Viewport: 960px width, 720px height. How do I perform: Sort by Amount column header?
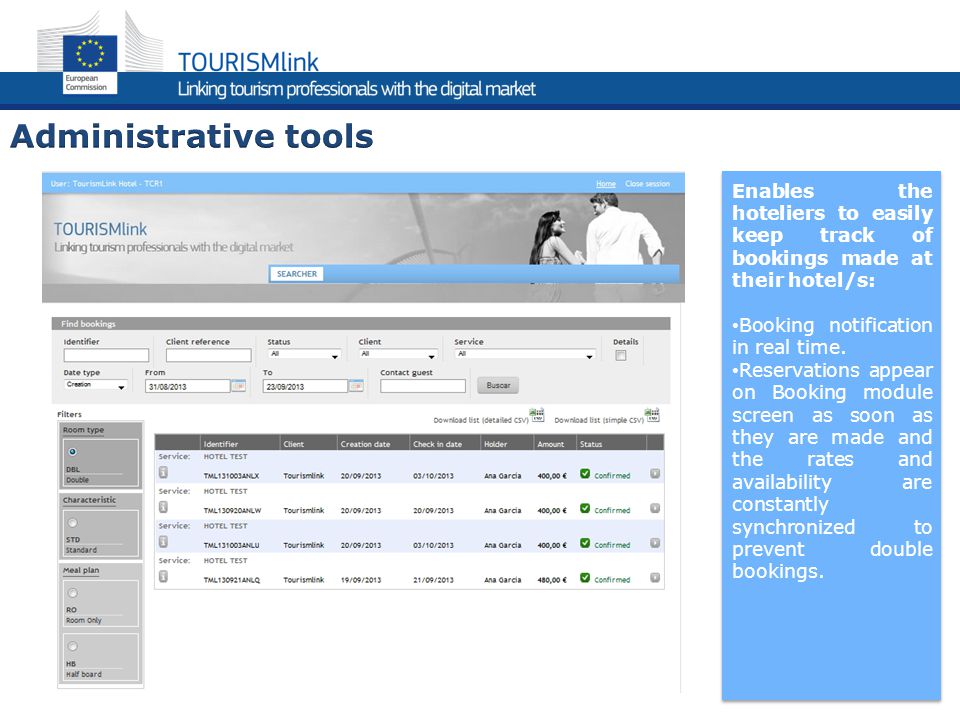[550, 444]
